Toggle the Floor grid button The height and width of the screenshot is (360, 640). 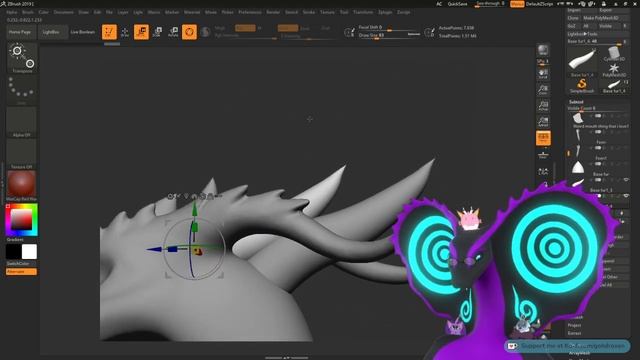543,155
